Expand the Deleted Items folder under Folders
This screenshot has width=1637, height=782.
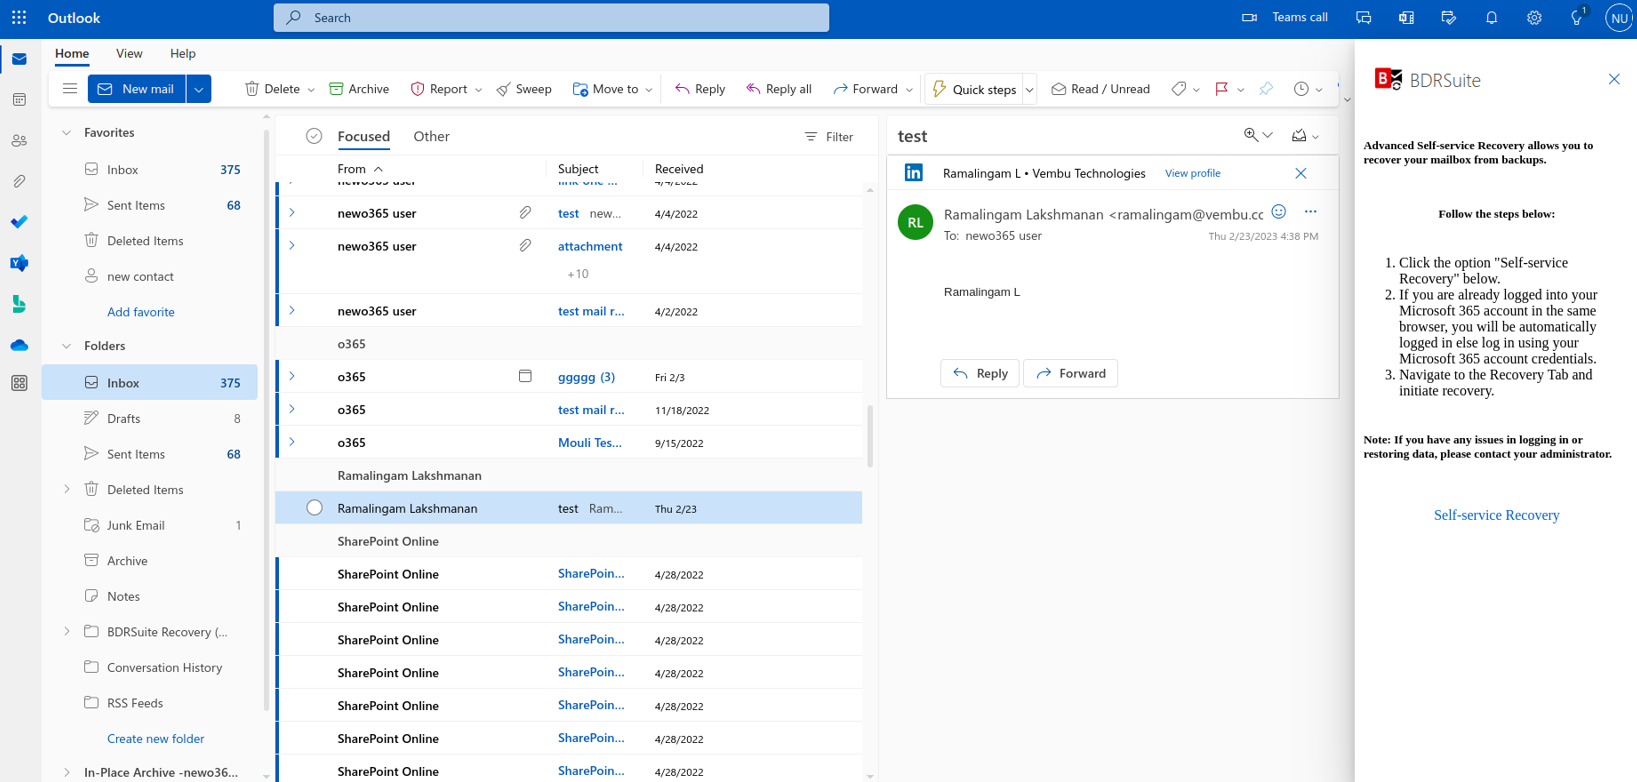[67, 489]
